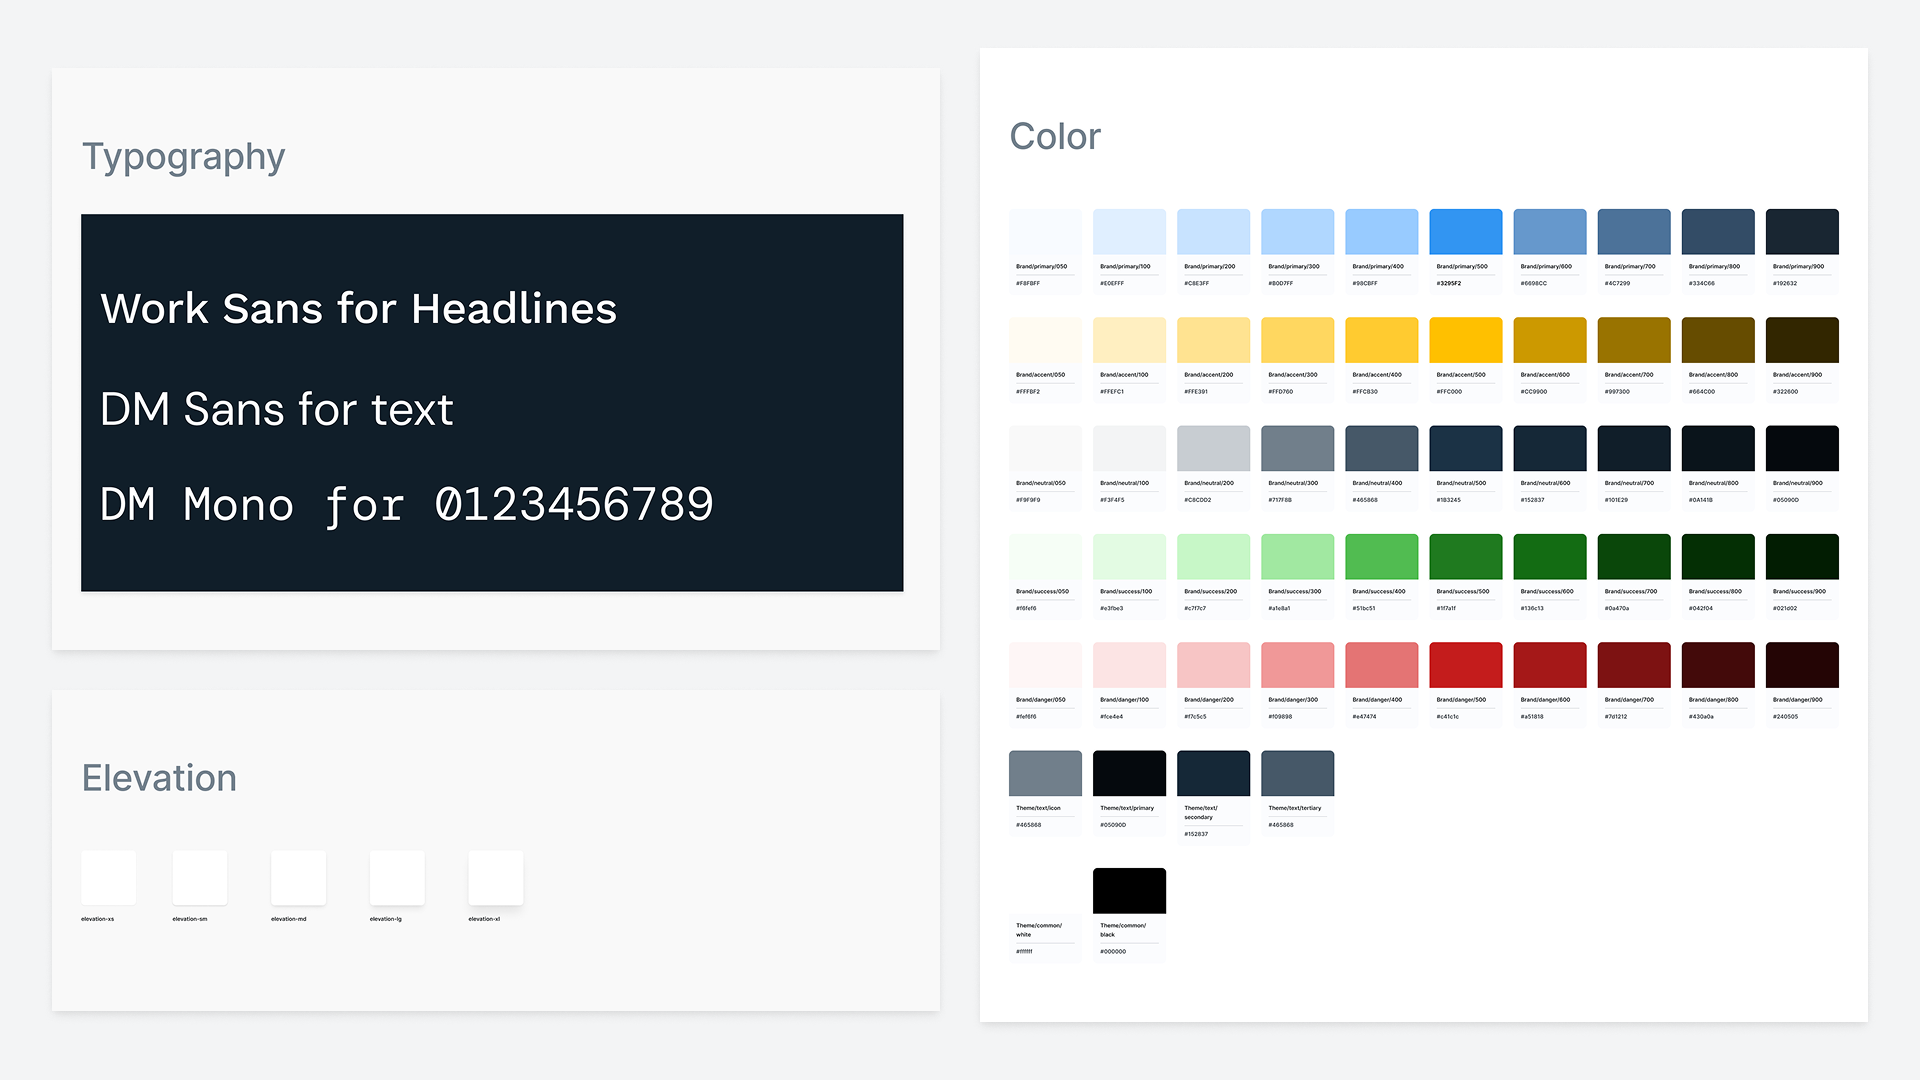The image size is (1920, 1080).
Task: Select the Brand/success/700 dark green swatch
Action: tap(1633, 557)
